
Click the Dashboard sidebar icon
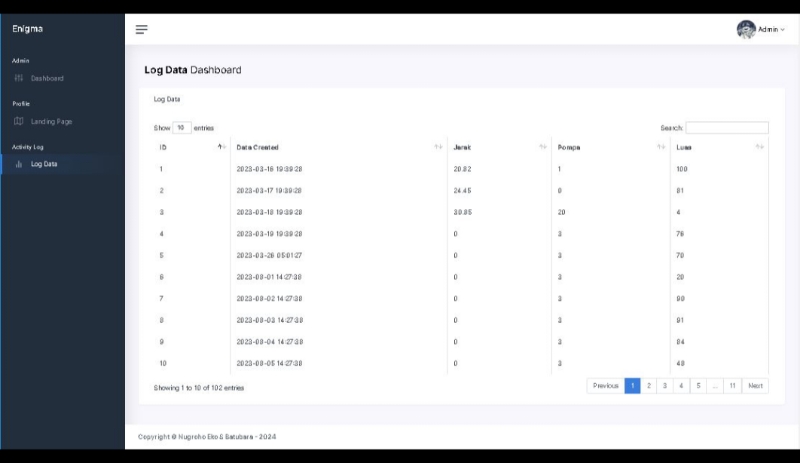click(x=19, y=78)
